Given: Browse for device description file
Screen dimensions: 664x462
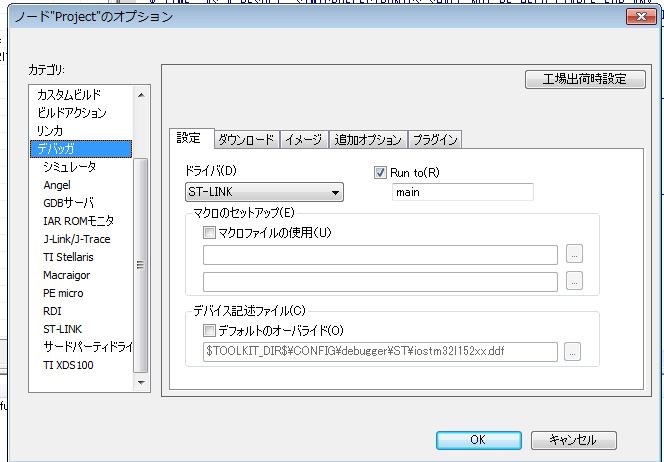Looking at the screenshot, I should pyautogui.click(x=572, y=352).
